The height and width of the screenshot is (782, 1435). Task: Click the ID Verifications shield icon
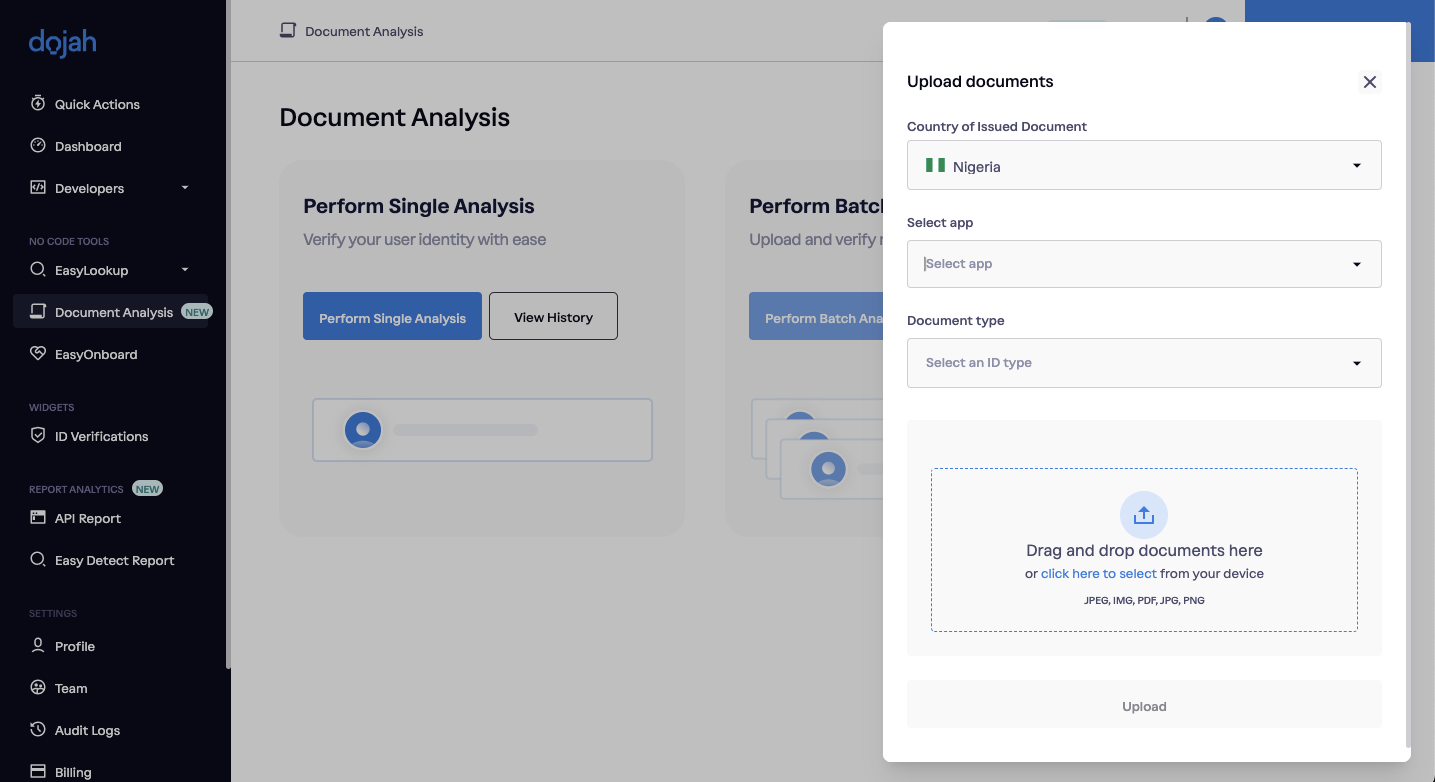(38, 435)
